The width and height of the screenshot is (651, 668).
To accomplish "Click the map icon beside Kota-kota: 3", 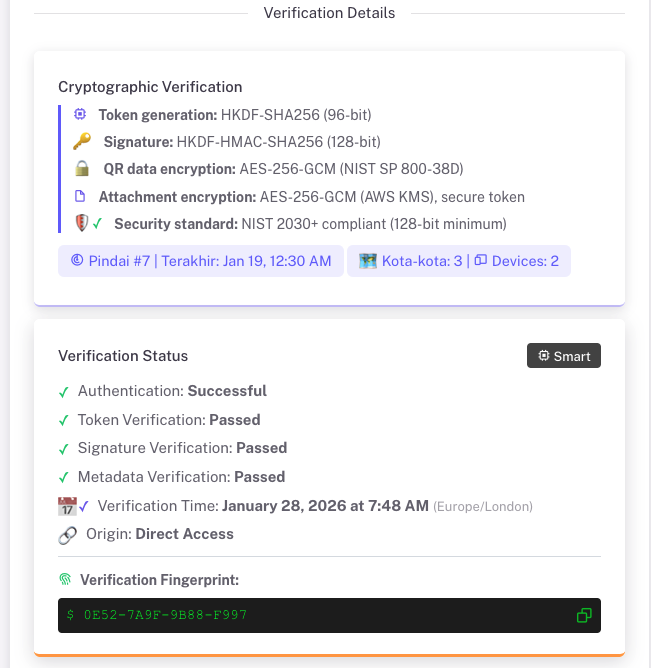I will coord(368,261).
